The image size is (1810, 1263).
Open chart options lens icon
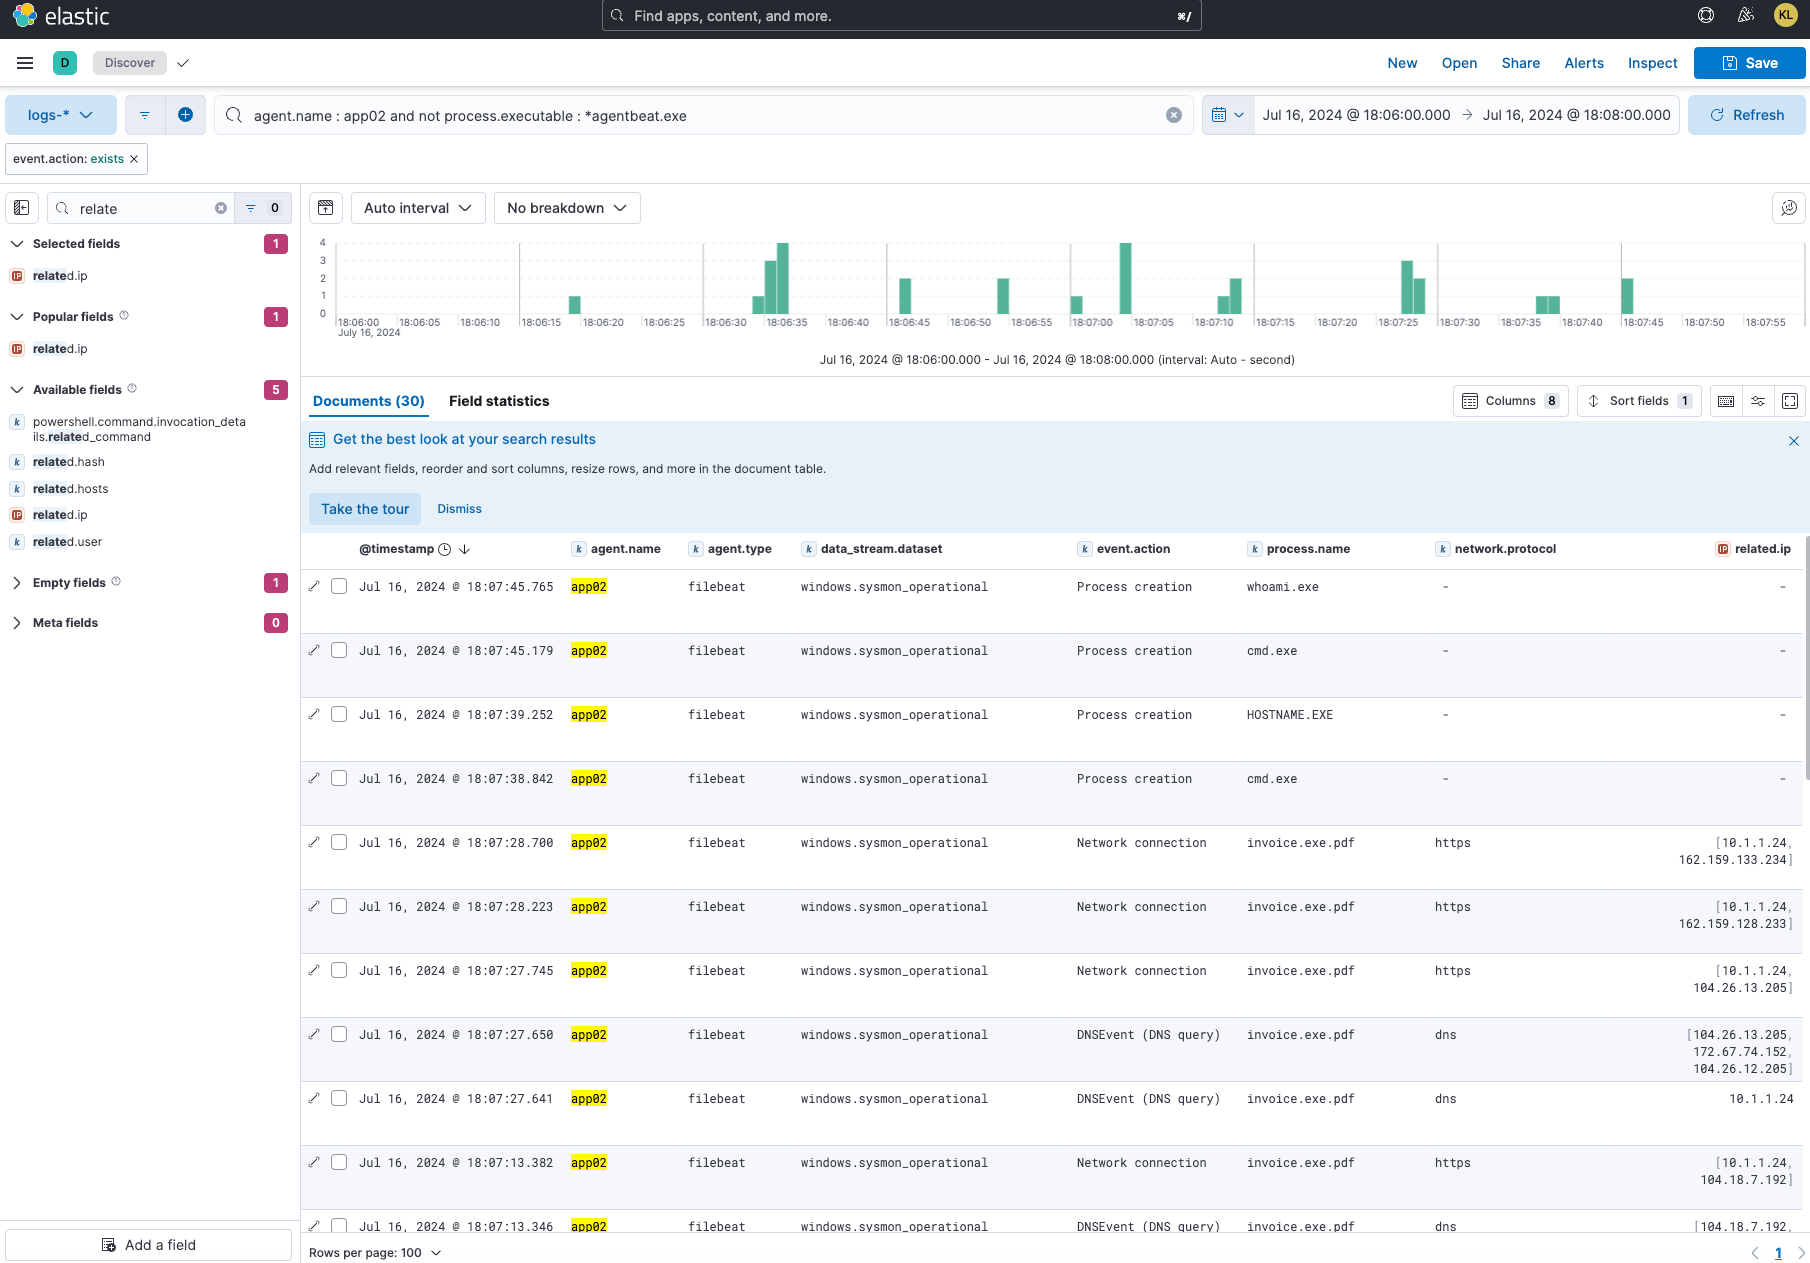click(x=1789, y=208)
